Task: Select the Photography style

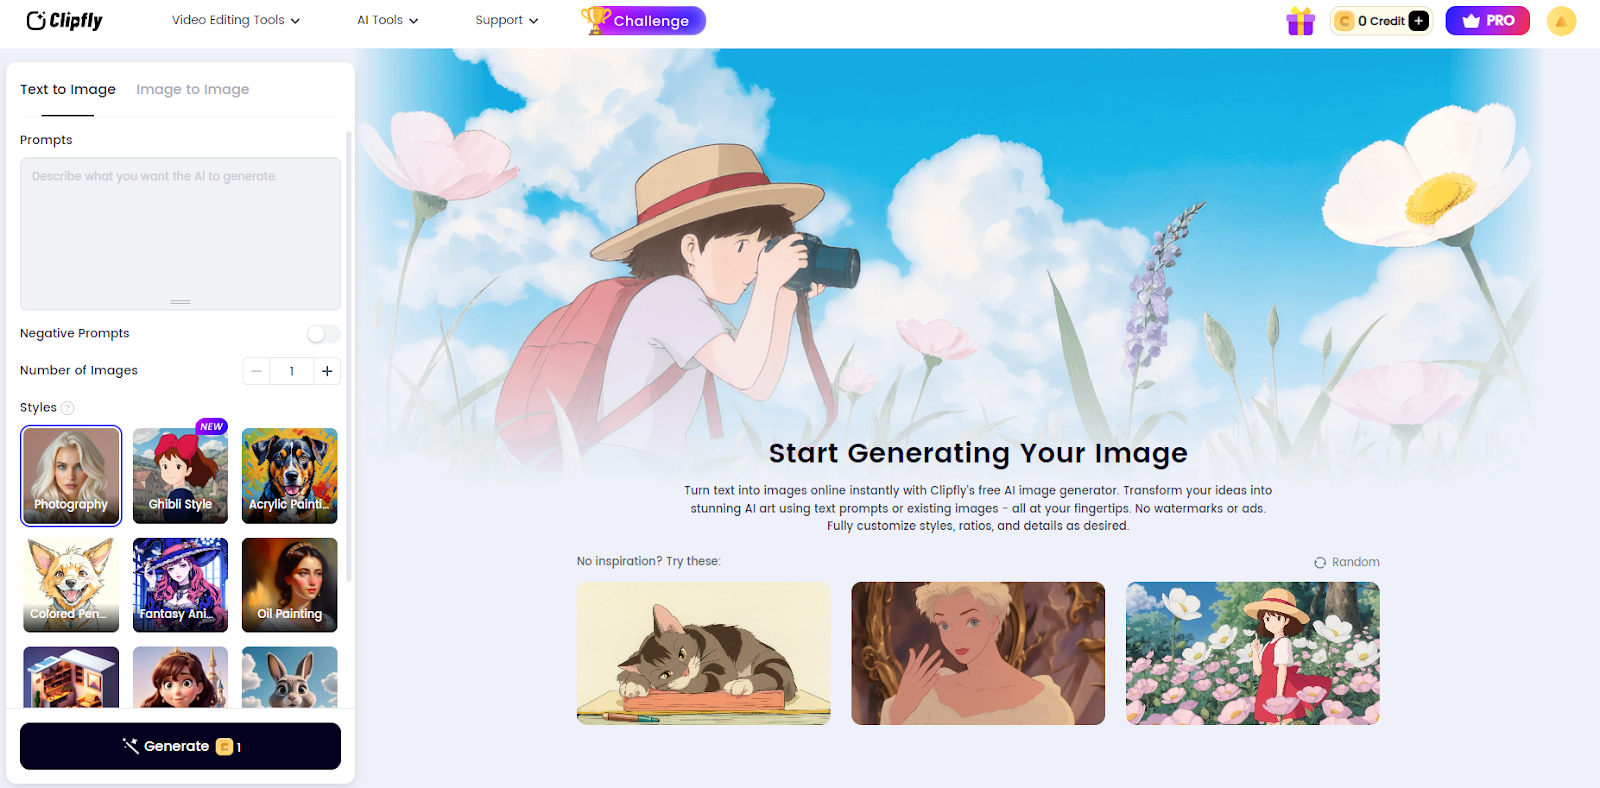Action: click(x=71, y=476)
